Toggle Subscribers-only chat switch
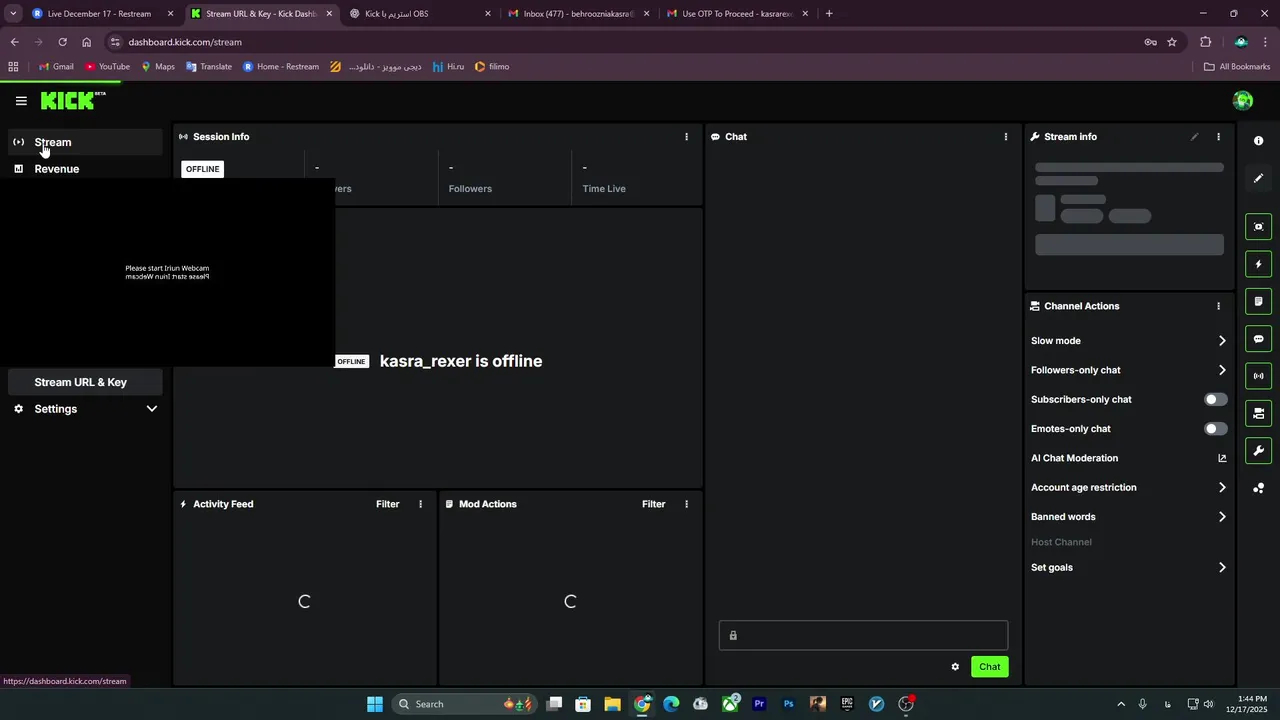 [x=1215, y=399]
